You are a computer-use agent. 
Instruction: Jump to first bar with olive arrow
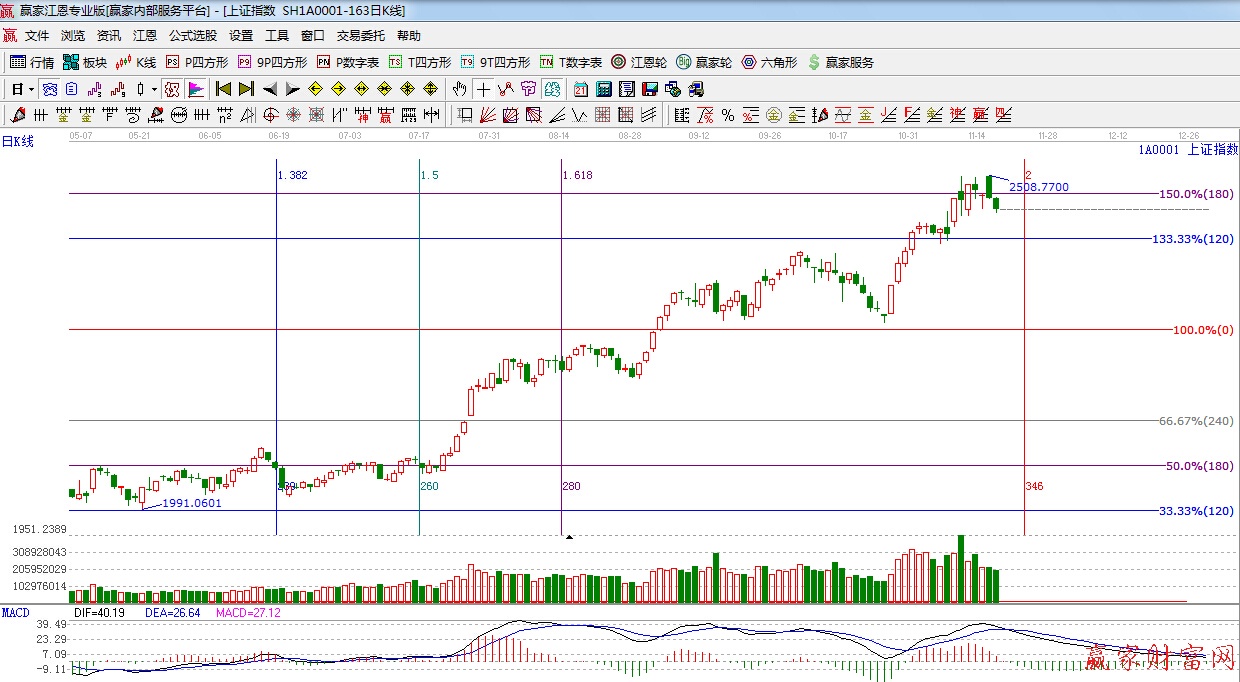(x=223, y=89)
